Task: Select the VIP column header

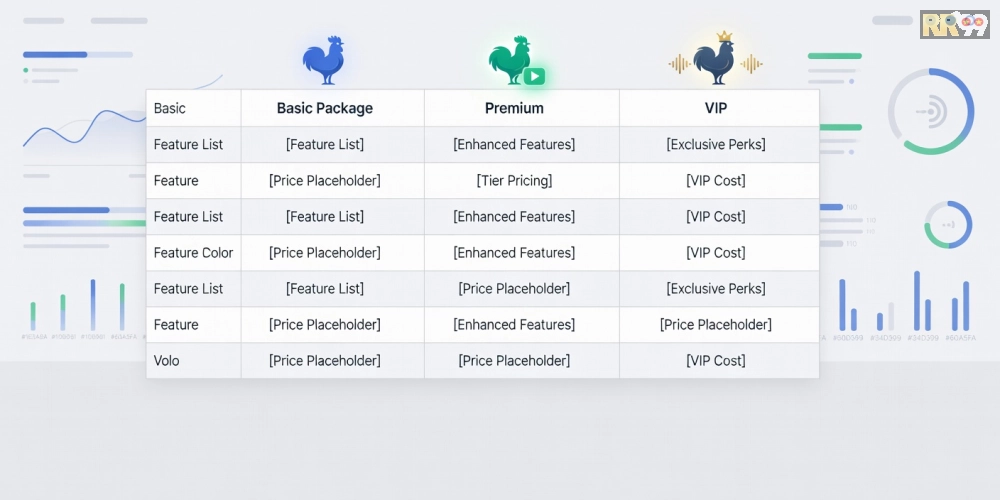Action: point(716,108)
